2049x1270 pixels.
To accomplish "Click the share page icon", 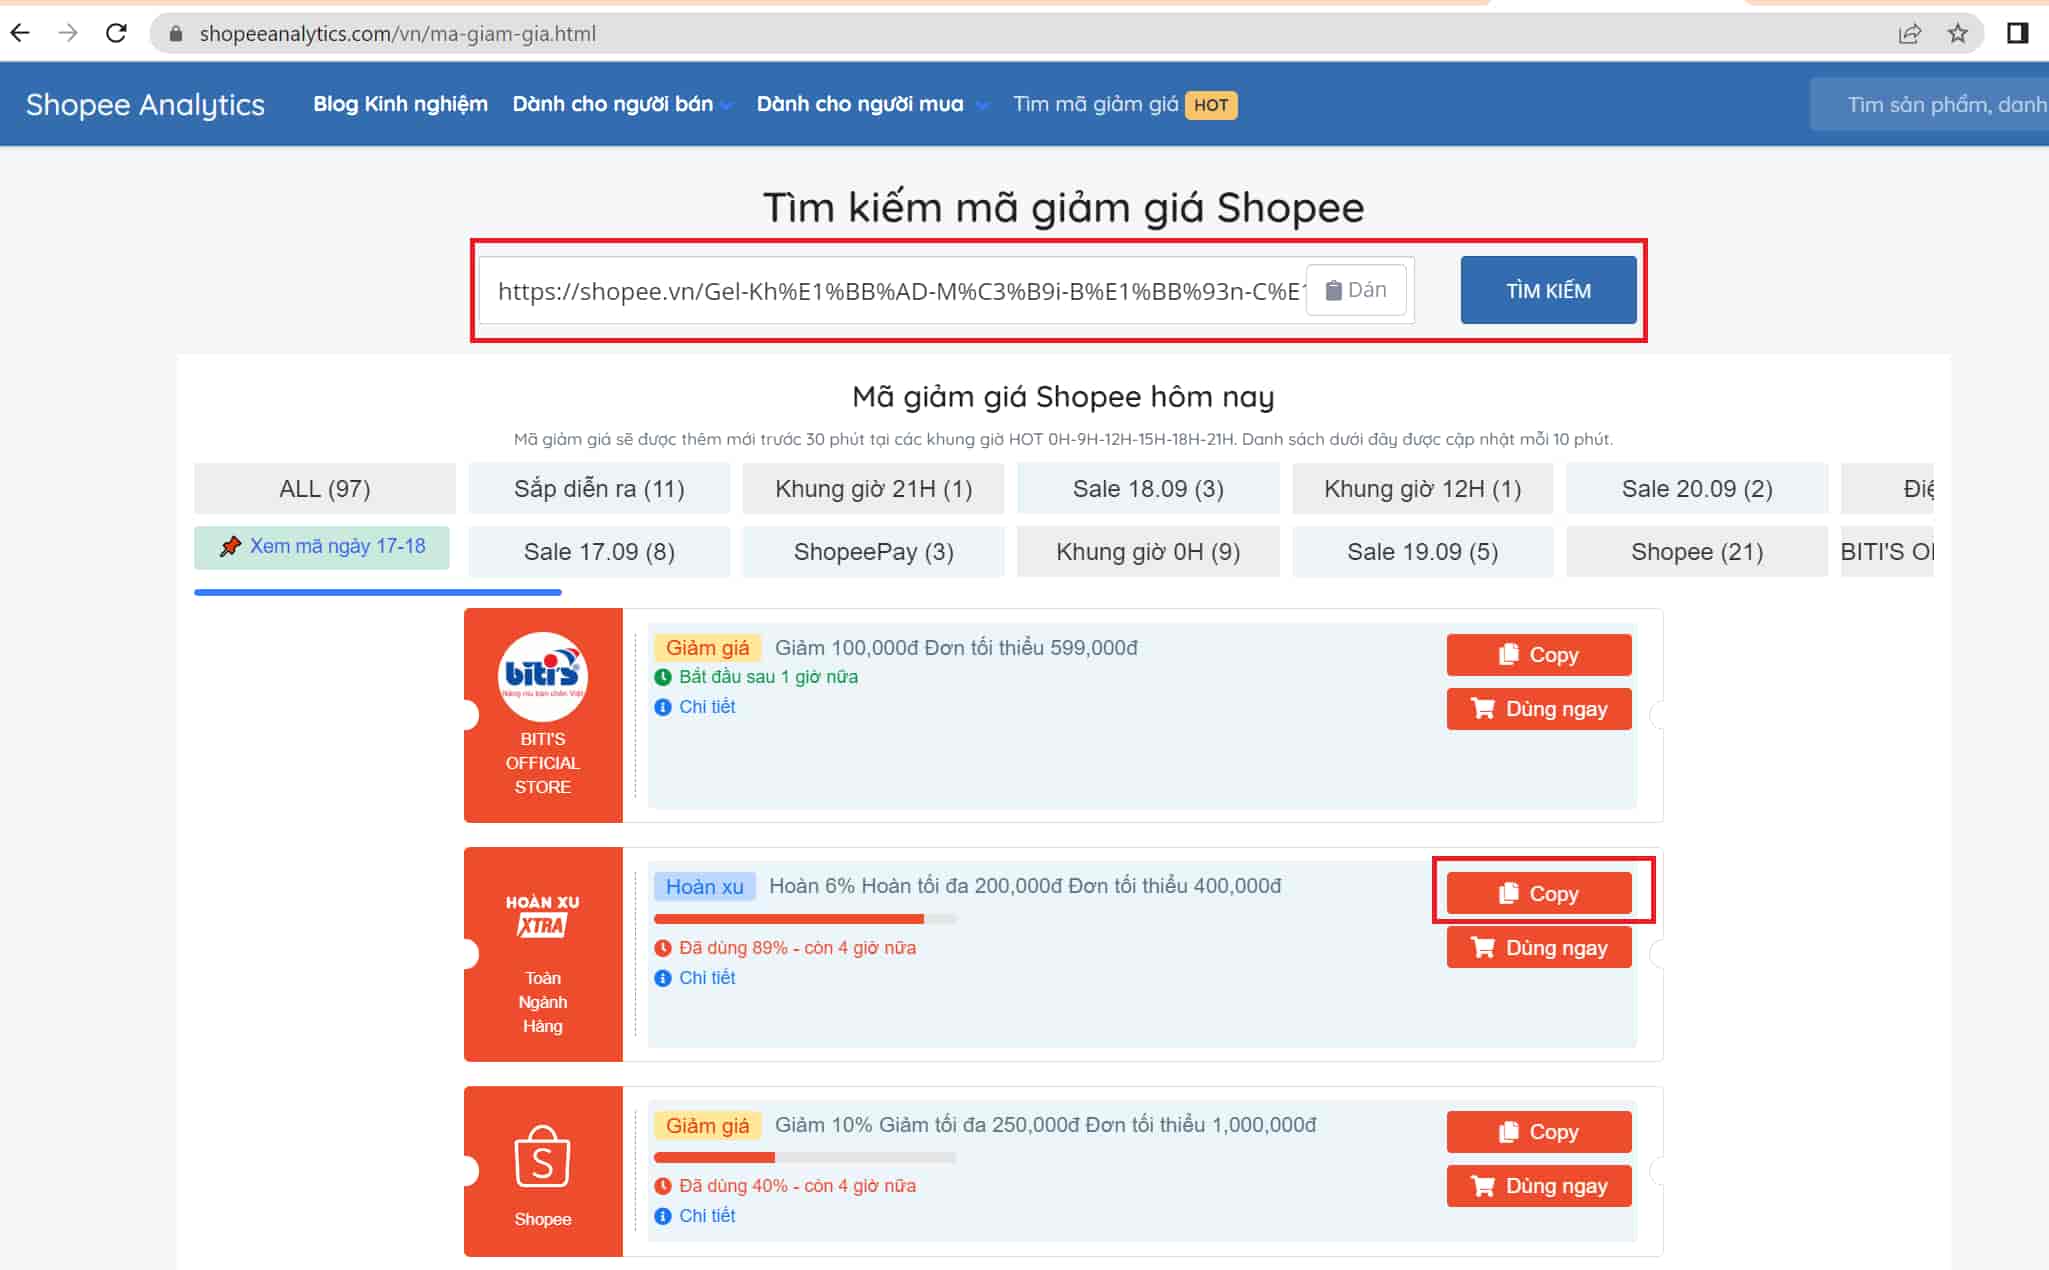I will 1909,33.
